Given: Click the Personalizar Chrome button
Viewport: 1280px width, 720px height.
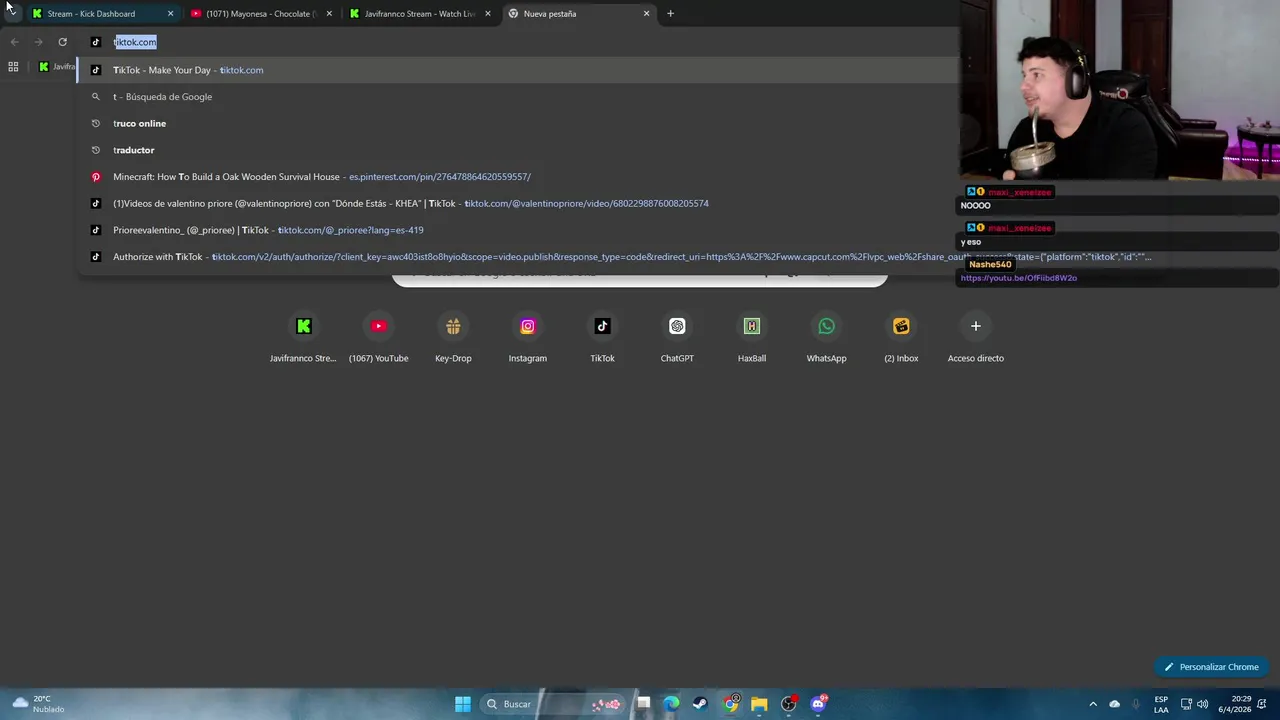Looking at the screenshot, I should tap(1211, 667).
